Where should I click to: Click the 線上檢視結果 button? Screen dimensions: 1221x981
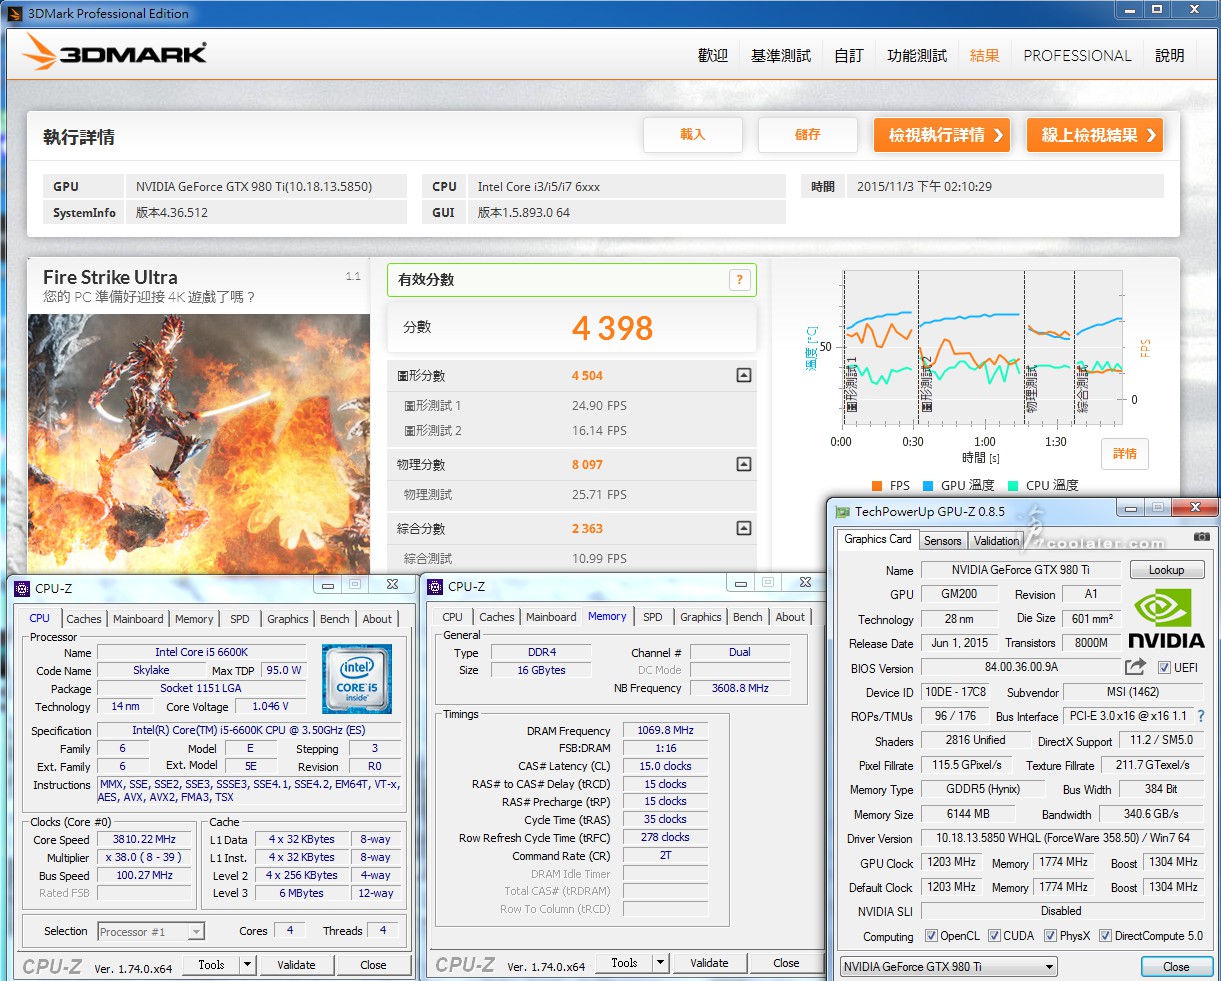[x=1095, y=135]
